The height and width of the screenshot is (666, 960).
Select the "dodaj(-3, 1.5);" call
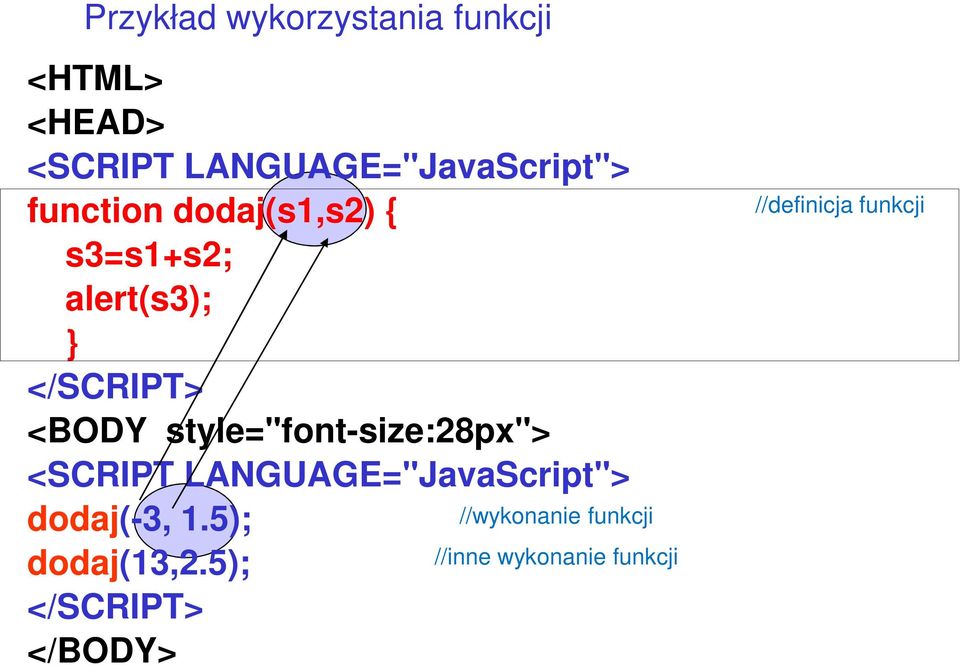140,519
